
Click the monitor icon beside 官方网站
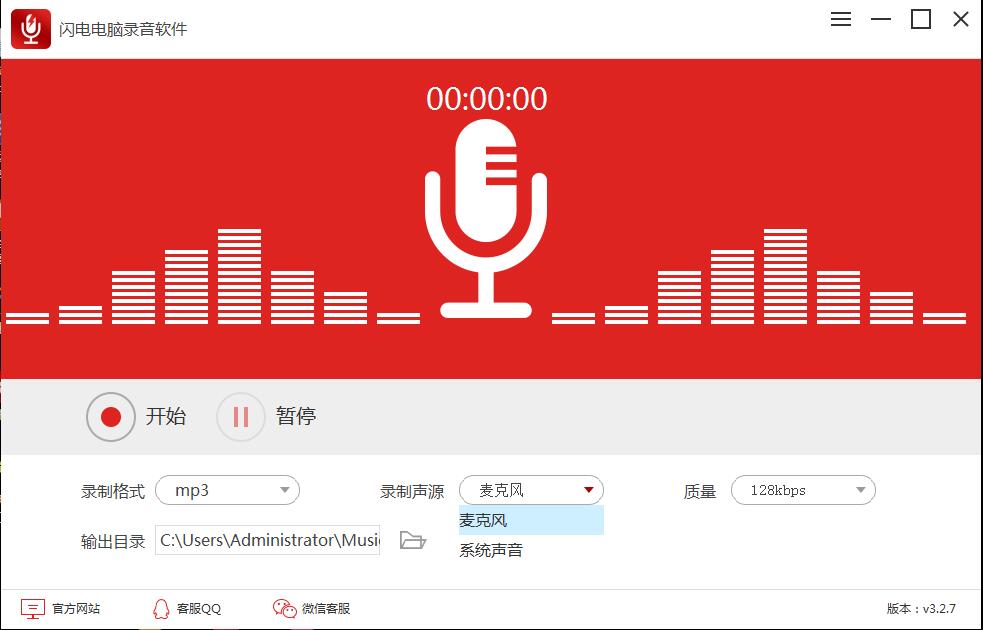33,609
